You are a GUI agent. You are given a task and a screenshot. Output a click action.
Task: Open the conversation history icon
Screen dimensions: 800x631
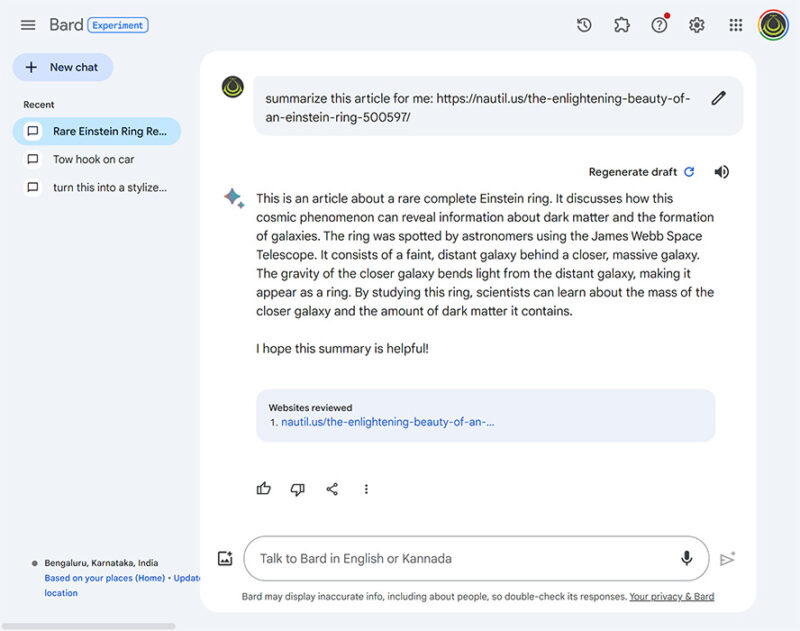pos(584,24)
